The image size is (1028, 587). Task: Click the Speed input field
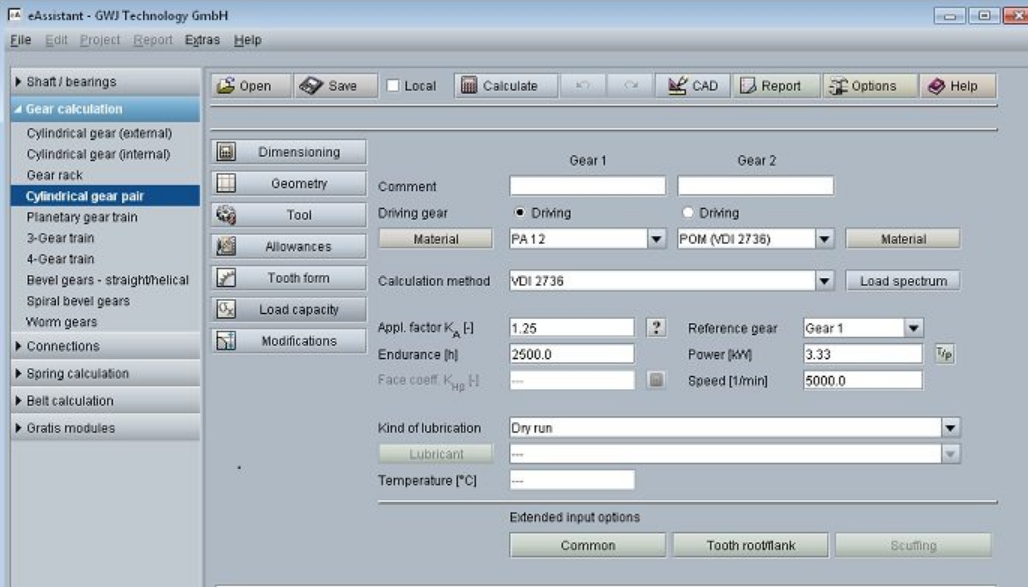point(862,380)
